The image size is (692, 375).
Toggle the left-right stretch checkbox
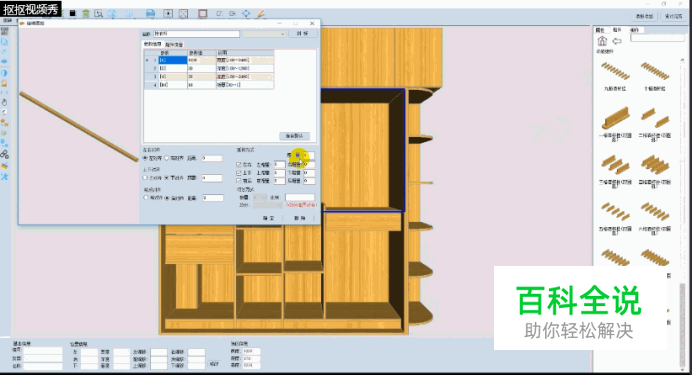click(239, 165)
